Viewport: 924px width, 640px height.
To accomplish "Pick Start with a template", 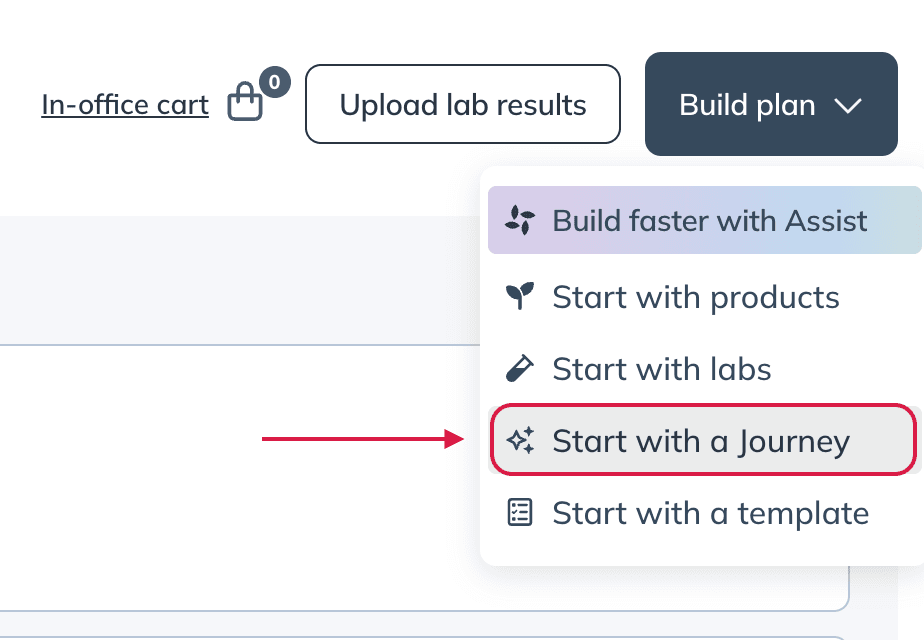I will (x=704, y=513).
